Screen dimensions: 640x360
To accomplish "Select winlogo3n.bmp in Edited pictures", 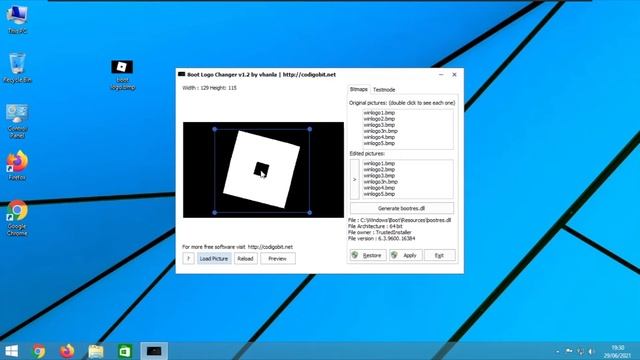I will click(x=380, y=182).
